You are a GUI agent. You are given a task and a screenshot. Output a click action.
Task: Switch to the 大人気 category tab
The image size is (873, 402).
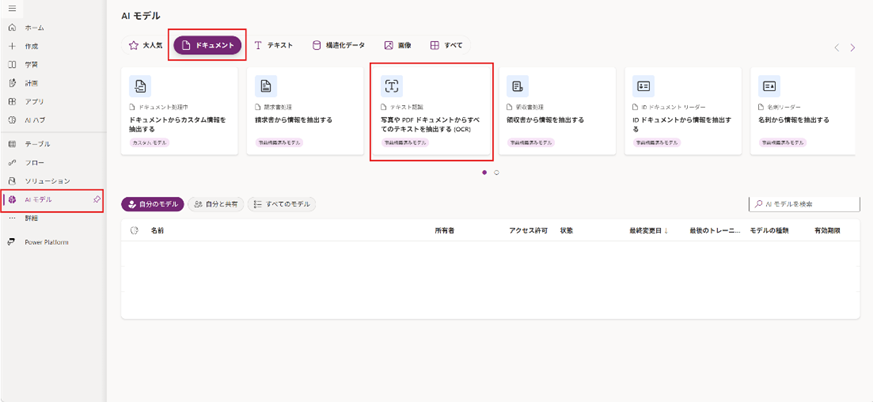(145, 46)
